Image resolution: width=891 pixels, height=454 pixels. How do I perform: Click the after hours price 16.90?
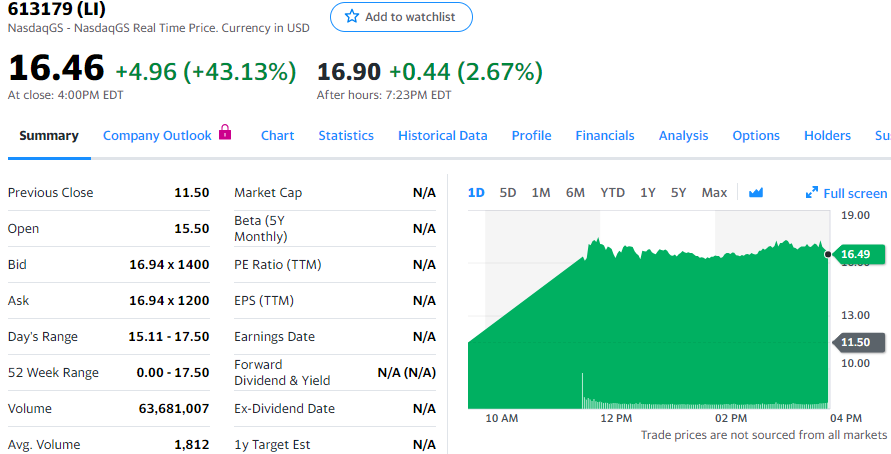[349, 72]
